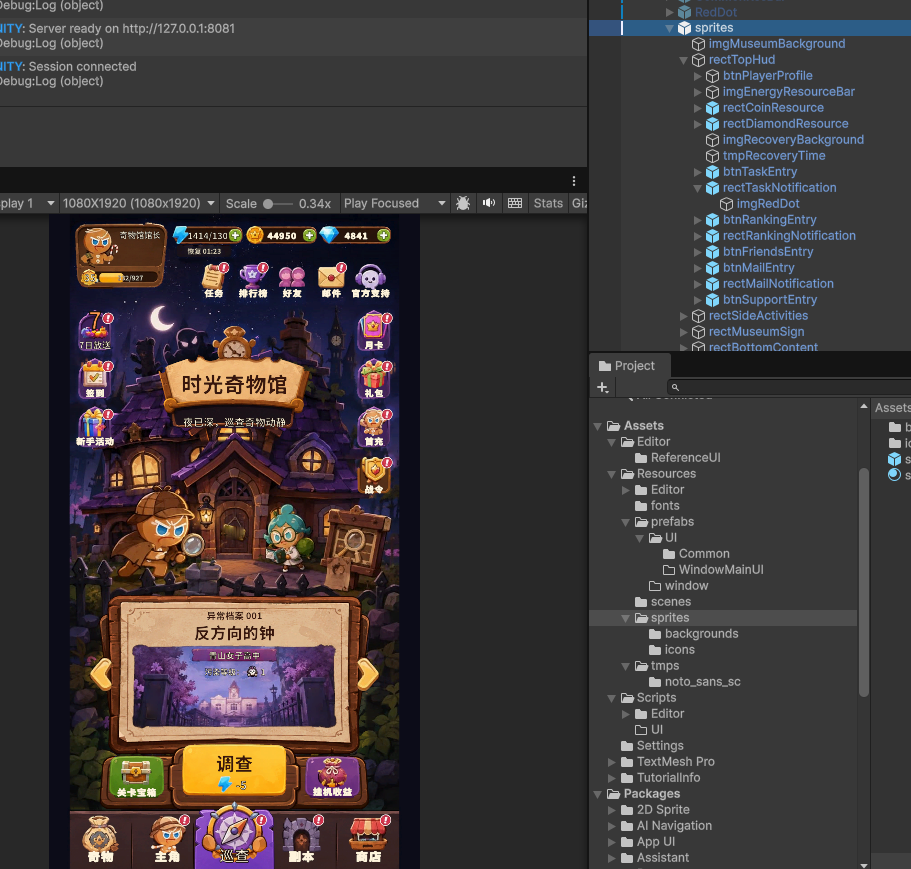
Task: Select the 奇物 bottom navigation icon
Action: [101, 839]
